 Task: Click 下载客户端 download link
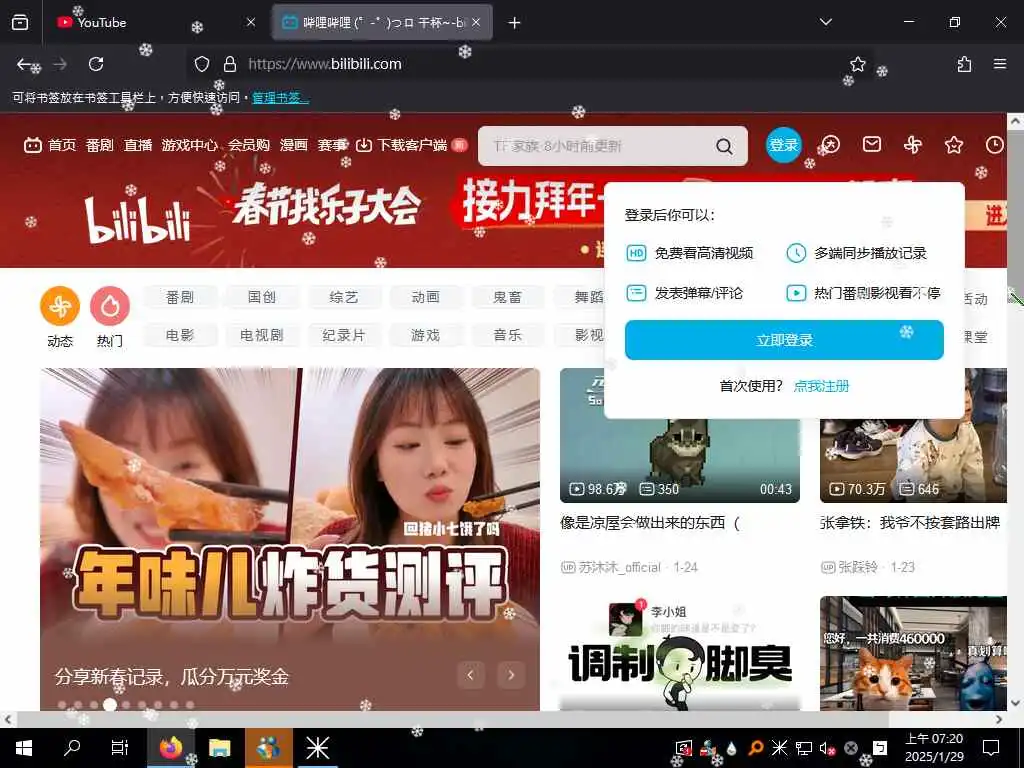tap(411, 145)
